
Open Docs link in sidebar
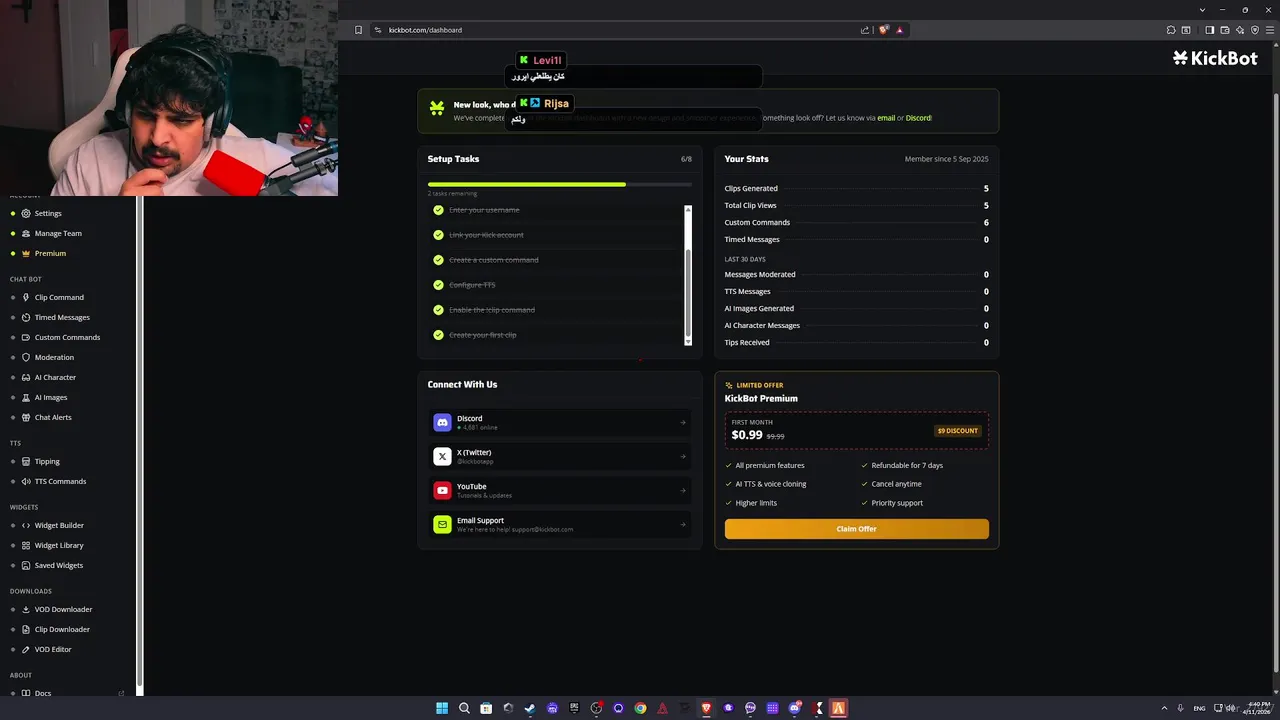43,693
